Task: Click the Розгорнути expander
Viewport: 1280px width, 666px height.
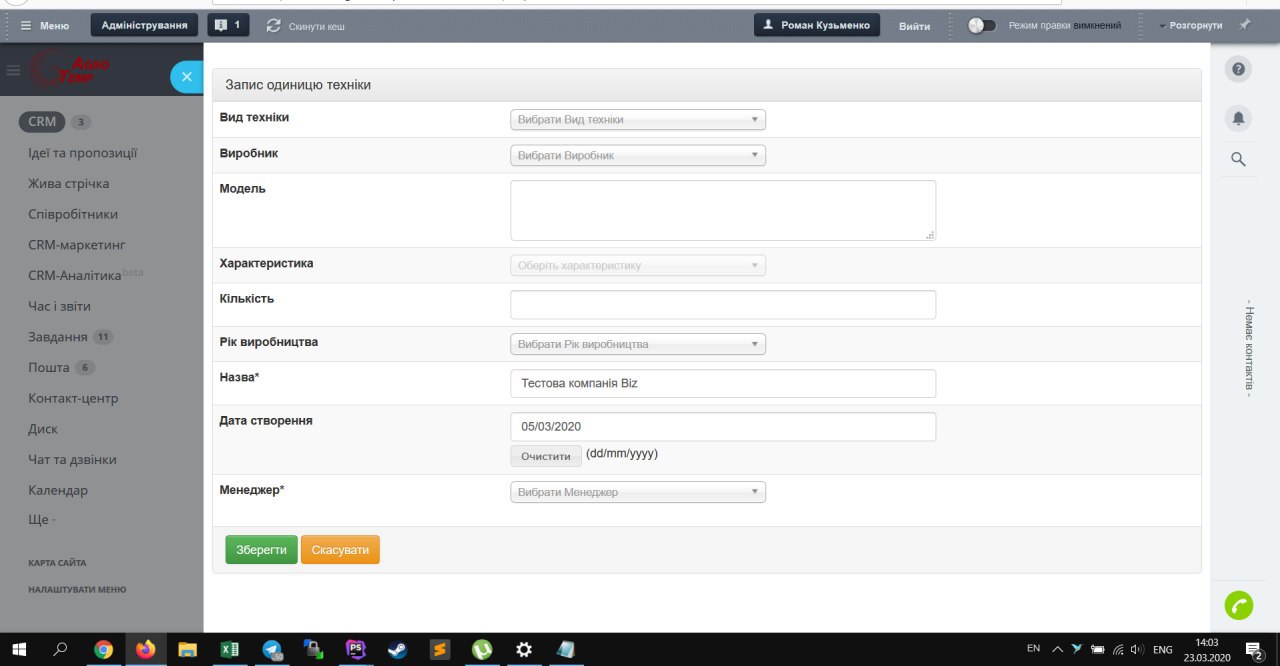Action: (1191, 25)
